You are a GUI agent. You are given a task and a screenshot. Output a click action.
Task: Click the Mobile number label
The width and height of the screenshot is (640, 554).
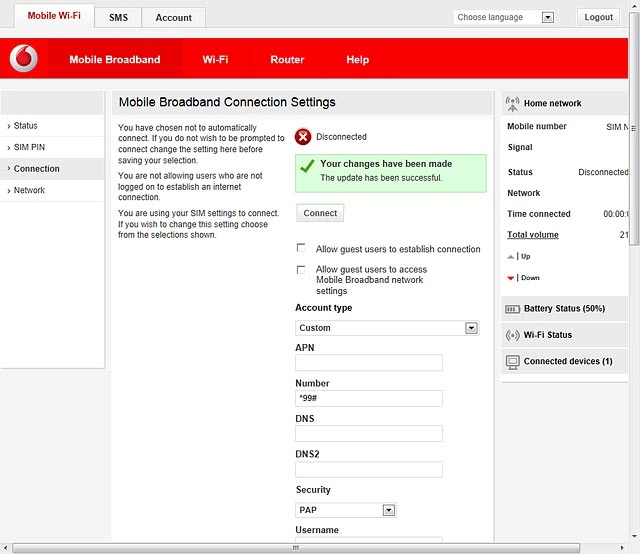click(536, 127)
